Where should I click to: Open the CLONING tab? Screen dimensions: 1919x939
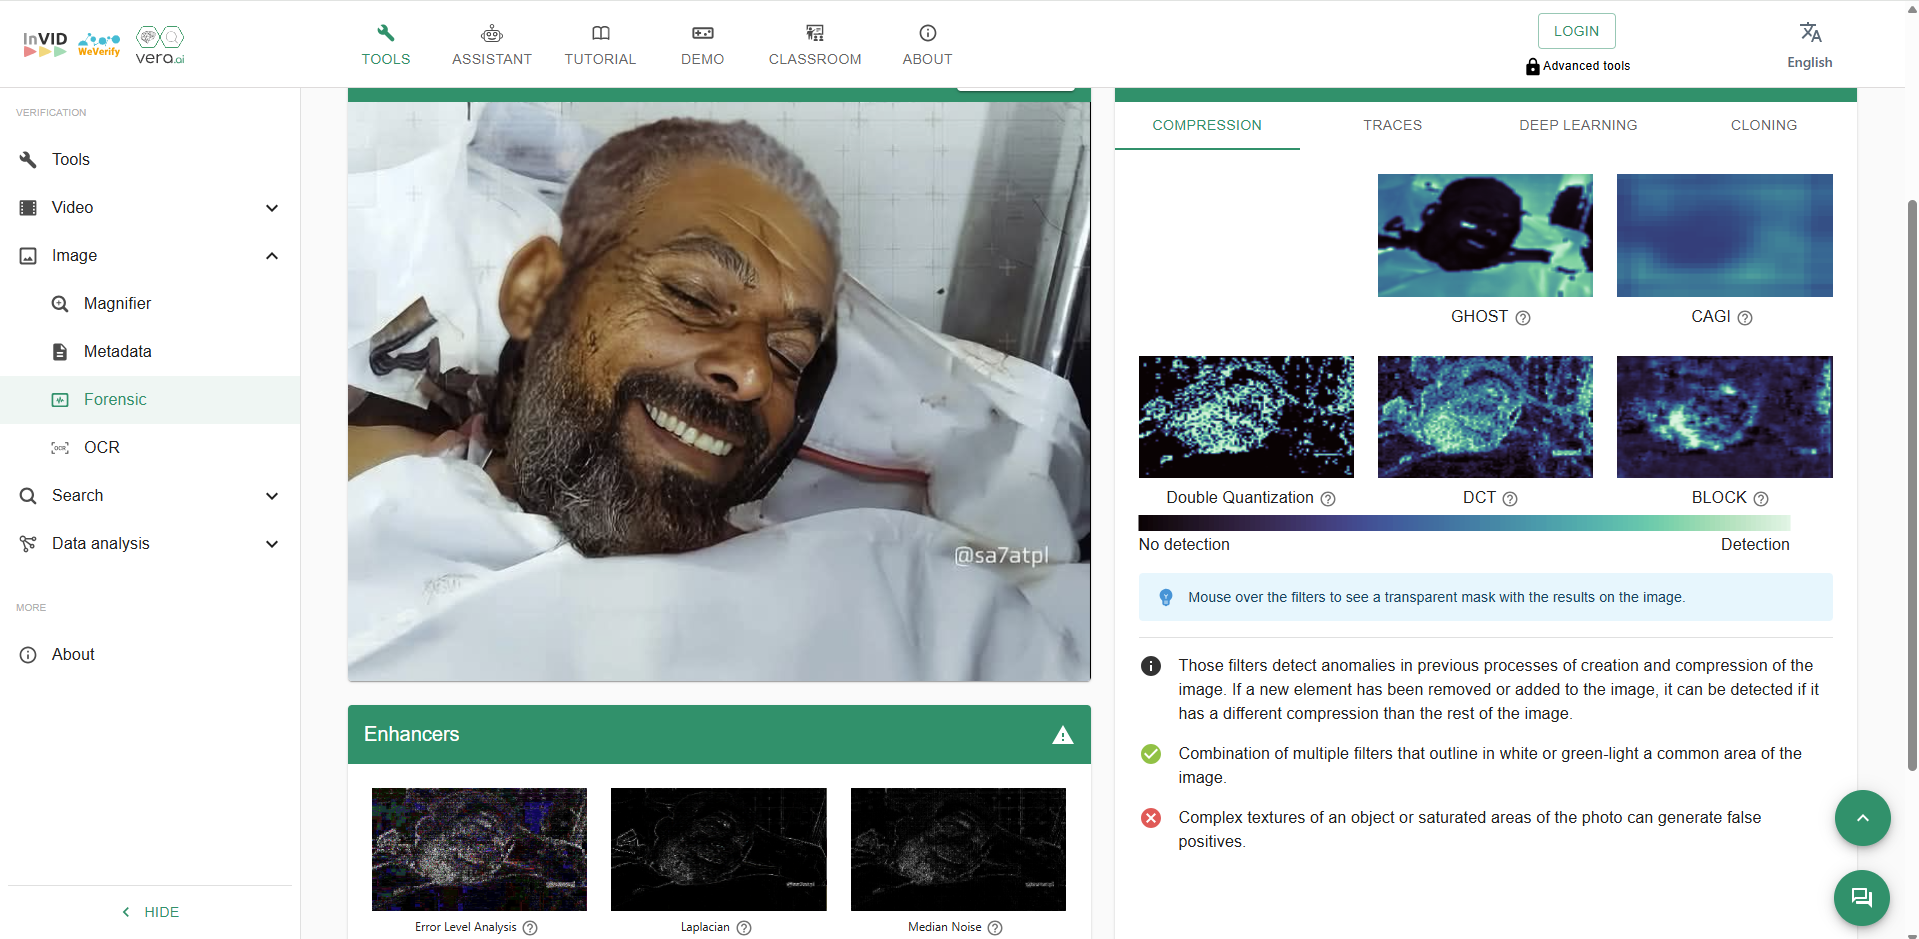[x=1763, y=125]
